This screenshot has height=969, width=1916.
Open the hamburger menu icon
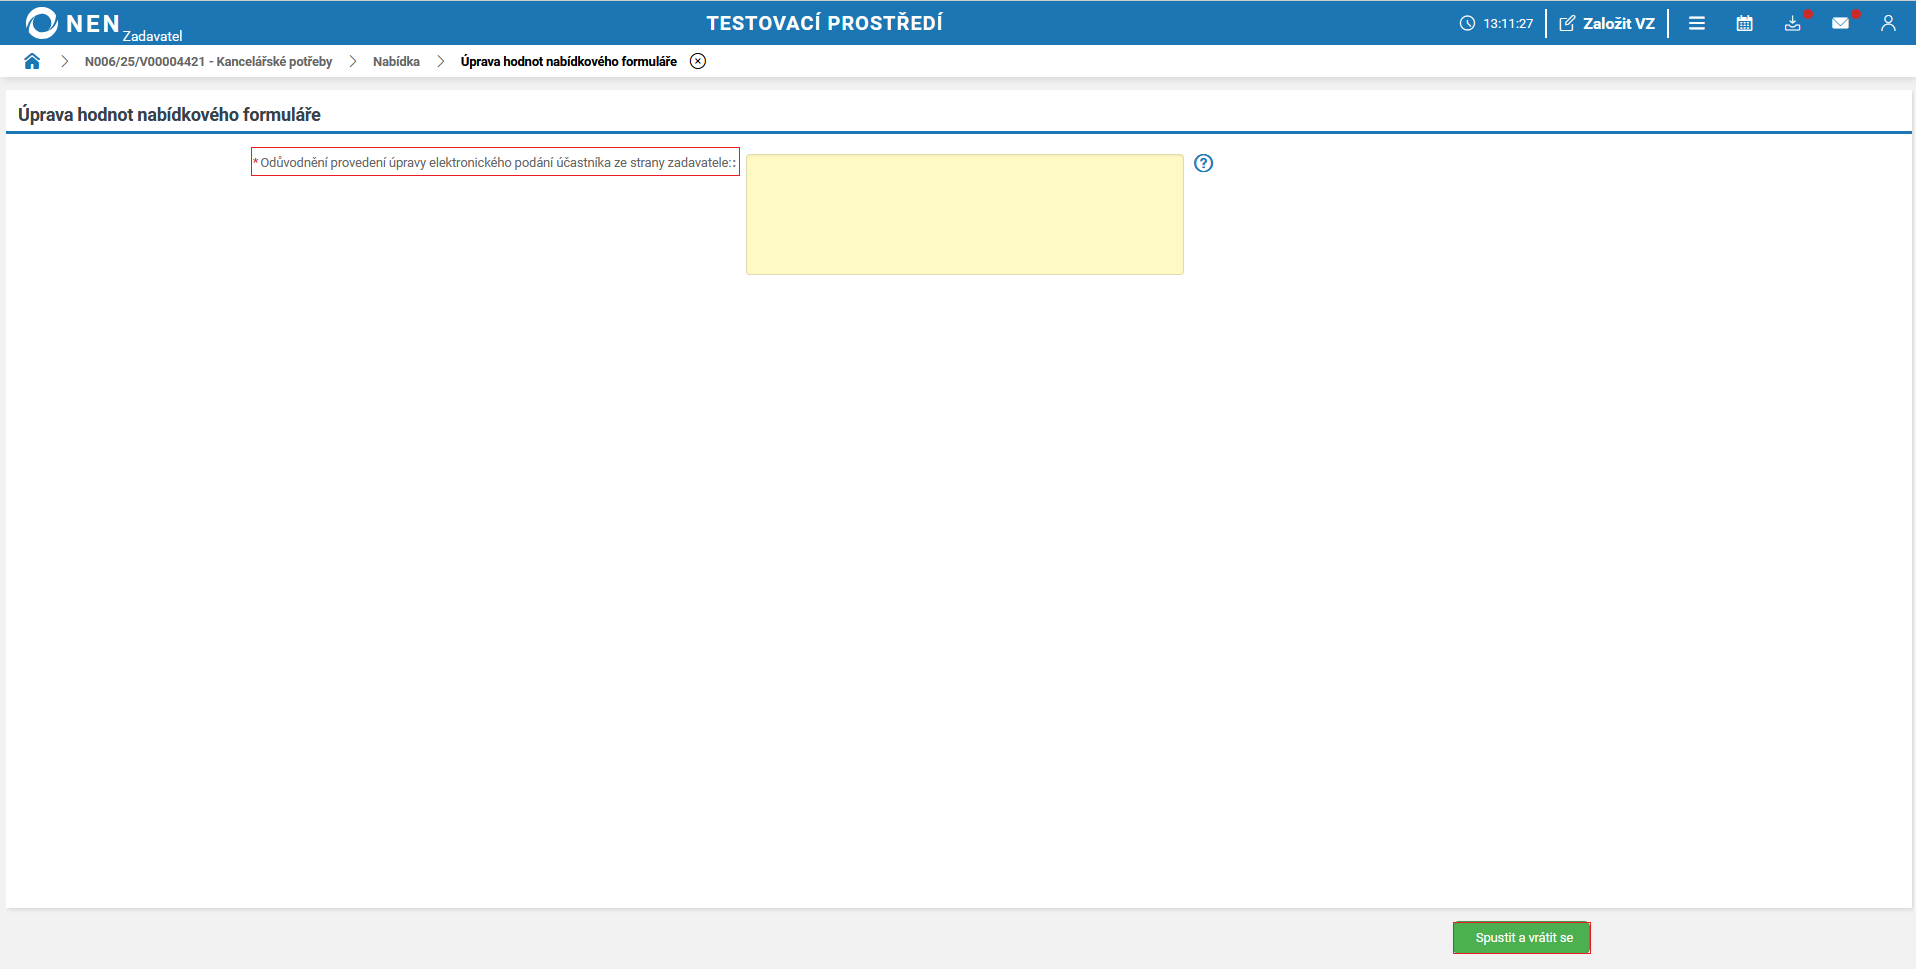(1697, 23)
